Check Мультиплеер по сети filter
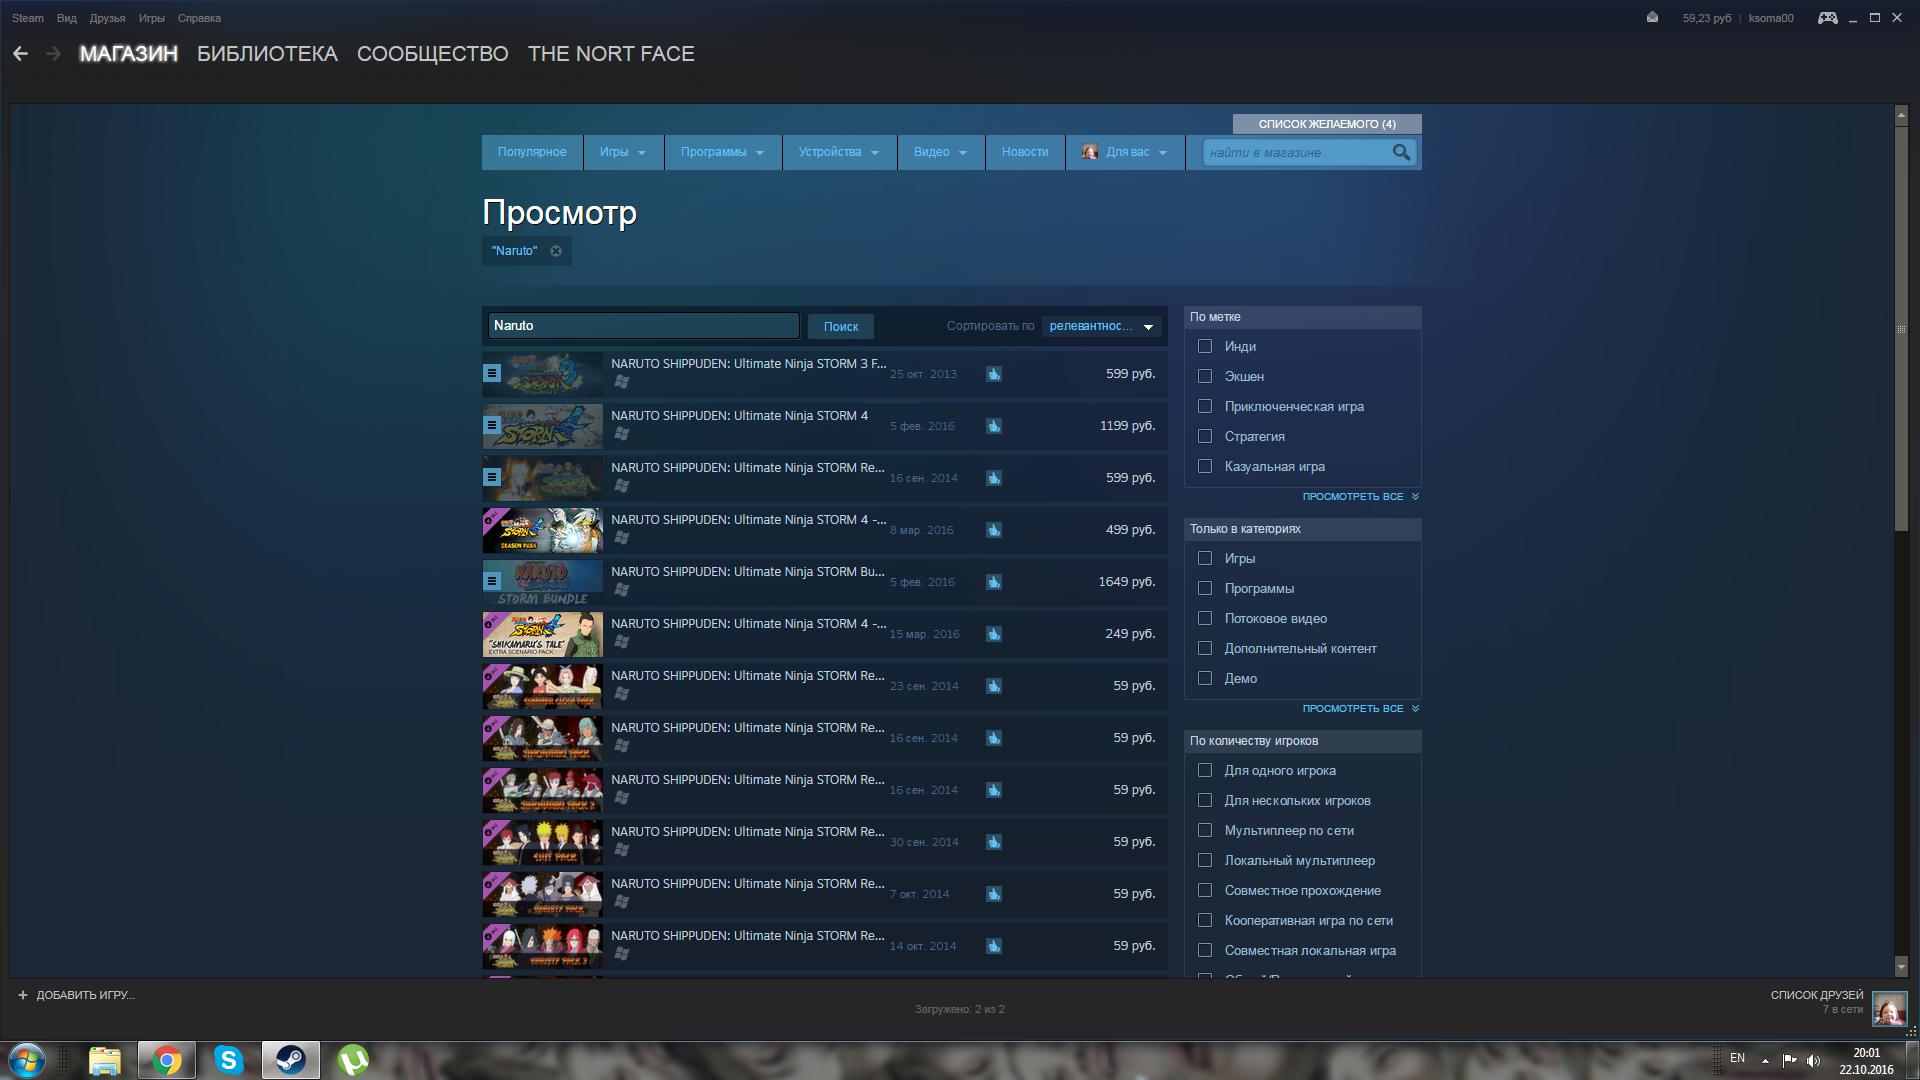1920x1080 pixels. pyautogui.click(x=1205, y=830)
